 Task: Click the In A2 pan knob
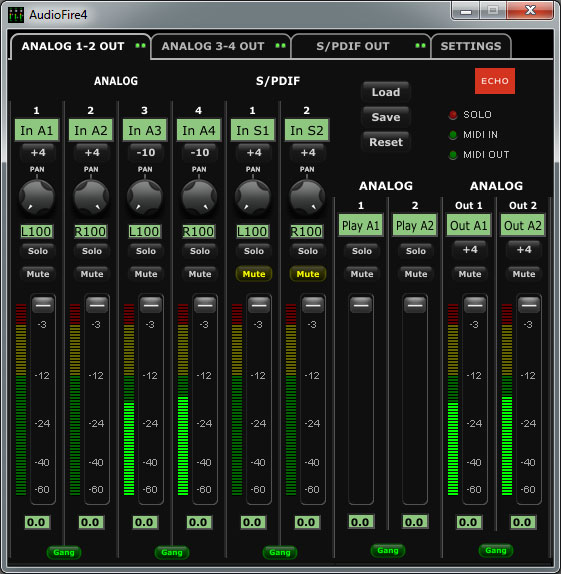point(91,197)
